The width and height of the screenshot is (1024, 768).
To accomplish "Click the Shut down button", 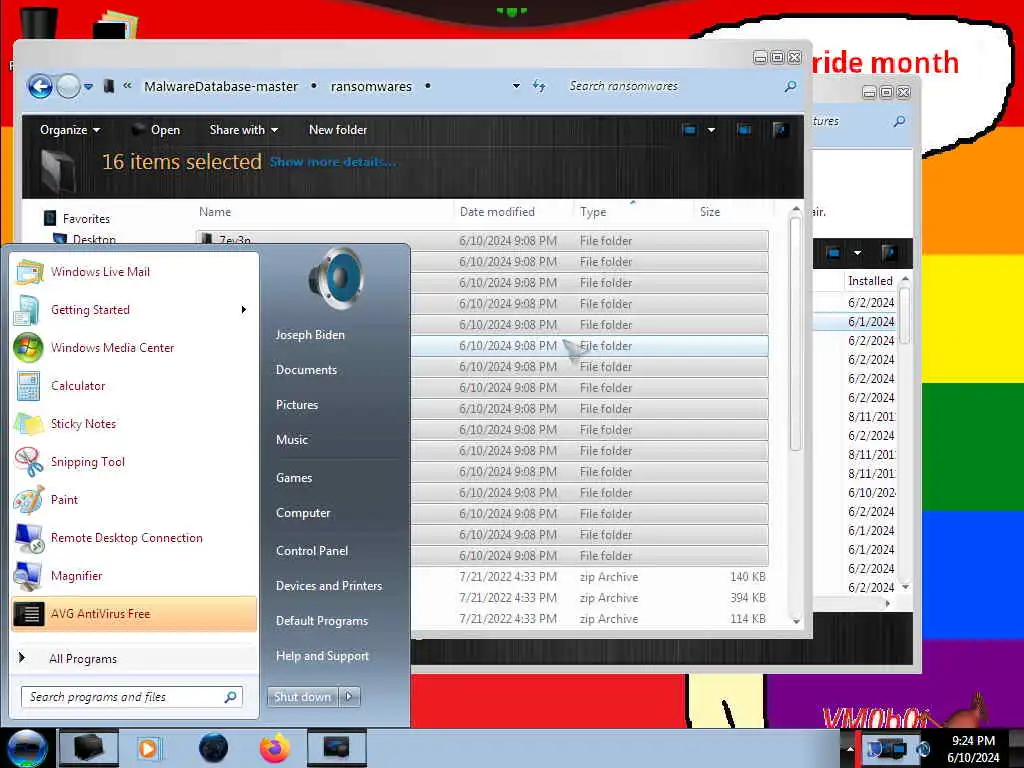I will point(303,697).
